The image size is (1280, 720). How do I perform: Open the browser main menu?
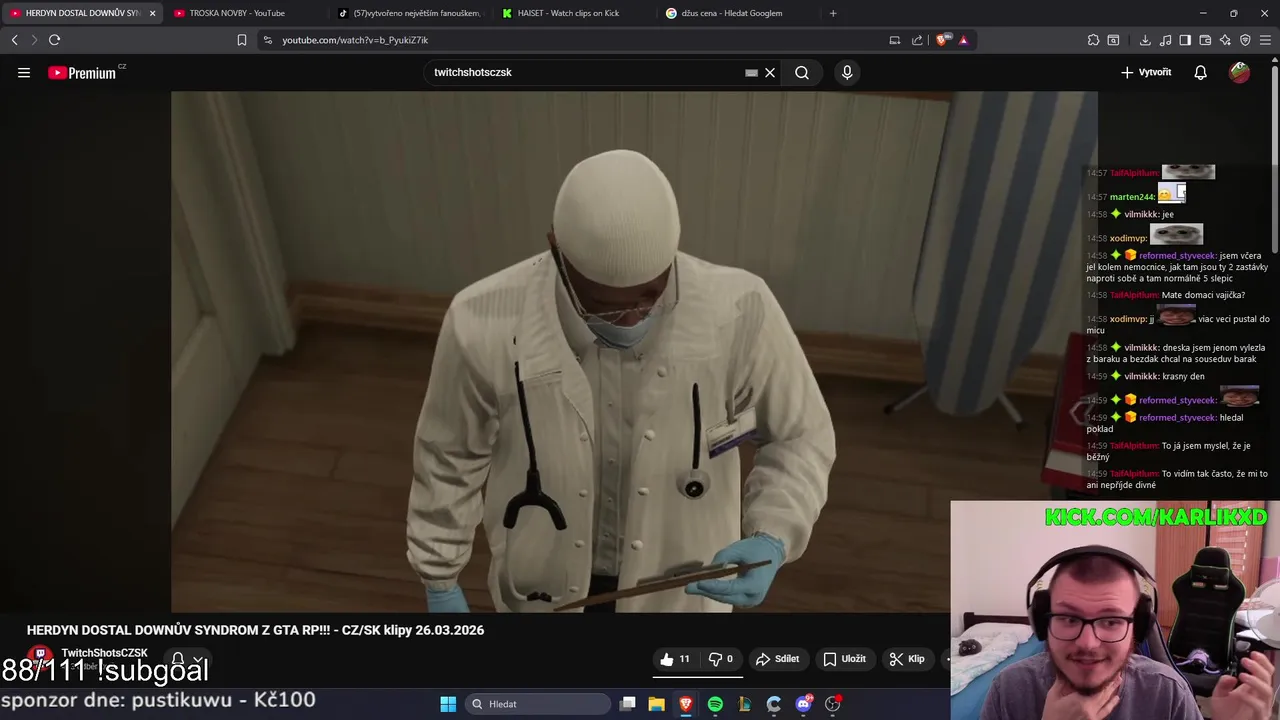[x=1266, y=40]
